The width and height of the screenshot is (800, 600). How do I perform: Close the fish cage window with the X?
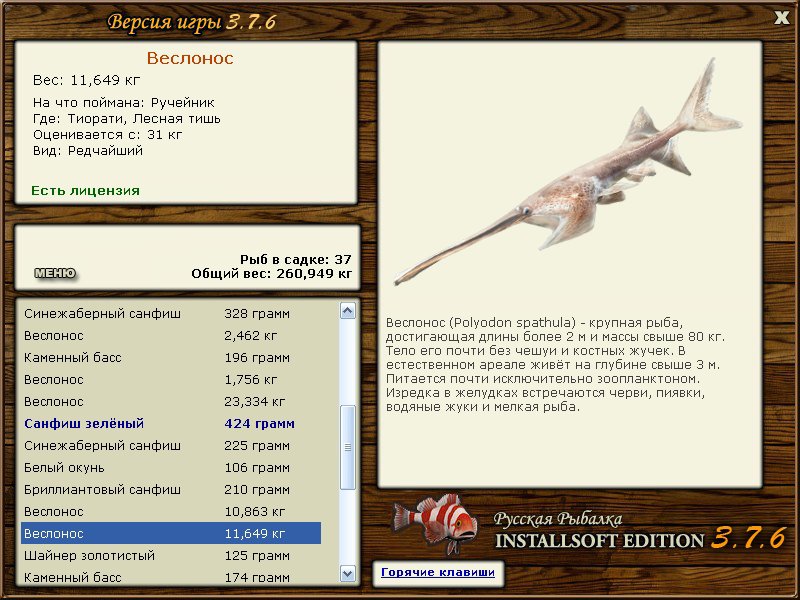[x=781, y=18]
